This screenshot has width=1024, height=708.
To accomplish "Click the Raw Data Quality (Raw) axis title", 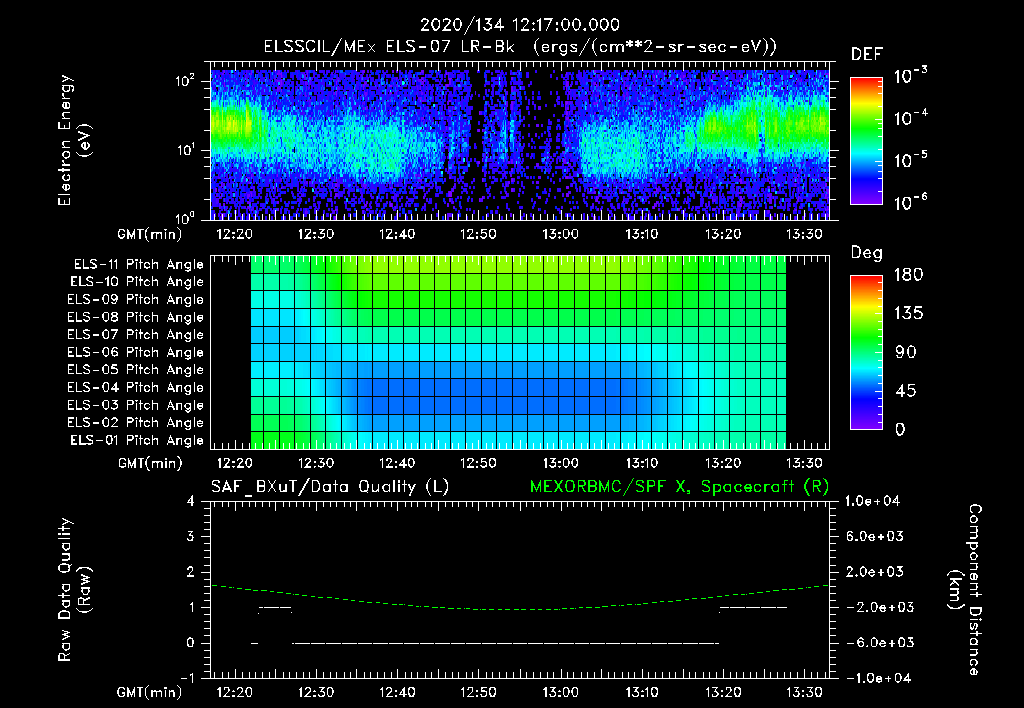I will (74, 590).
